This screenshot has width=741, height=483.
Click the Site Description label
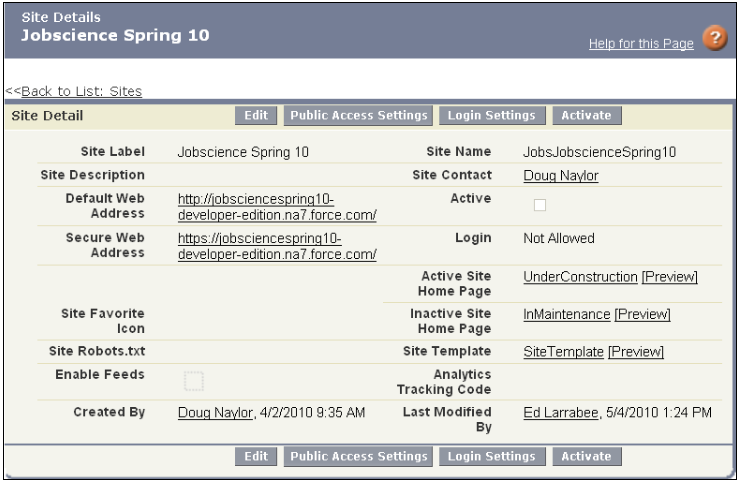pyautogui.click(x=93, y=175)
